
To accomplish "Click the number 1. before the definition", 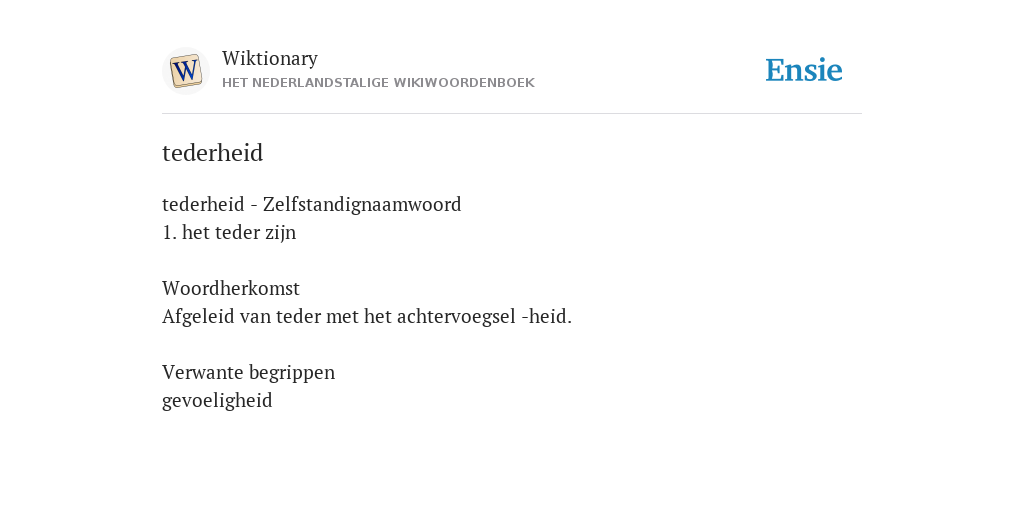I will (x=169, y=232).
